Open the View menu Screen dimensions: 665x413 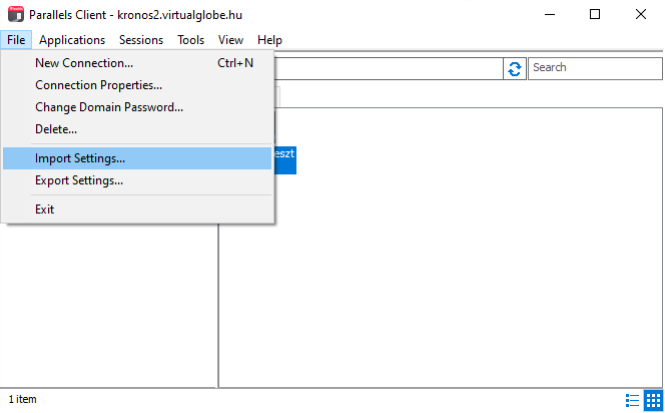[x=231, y=40]
